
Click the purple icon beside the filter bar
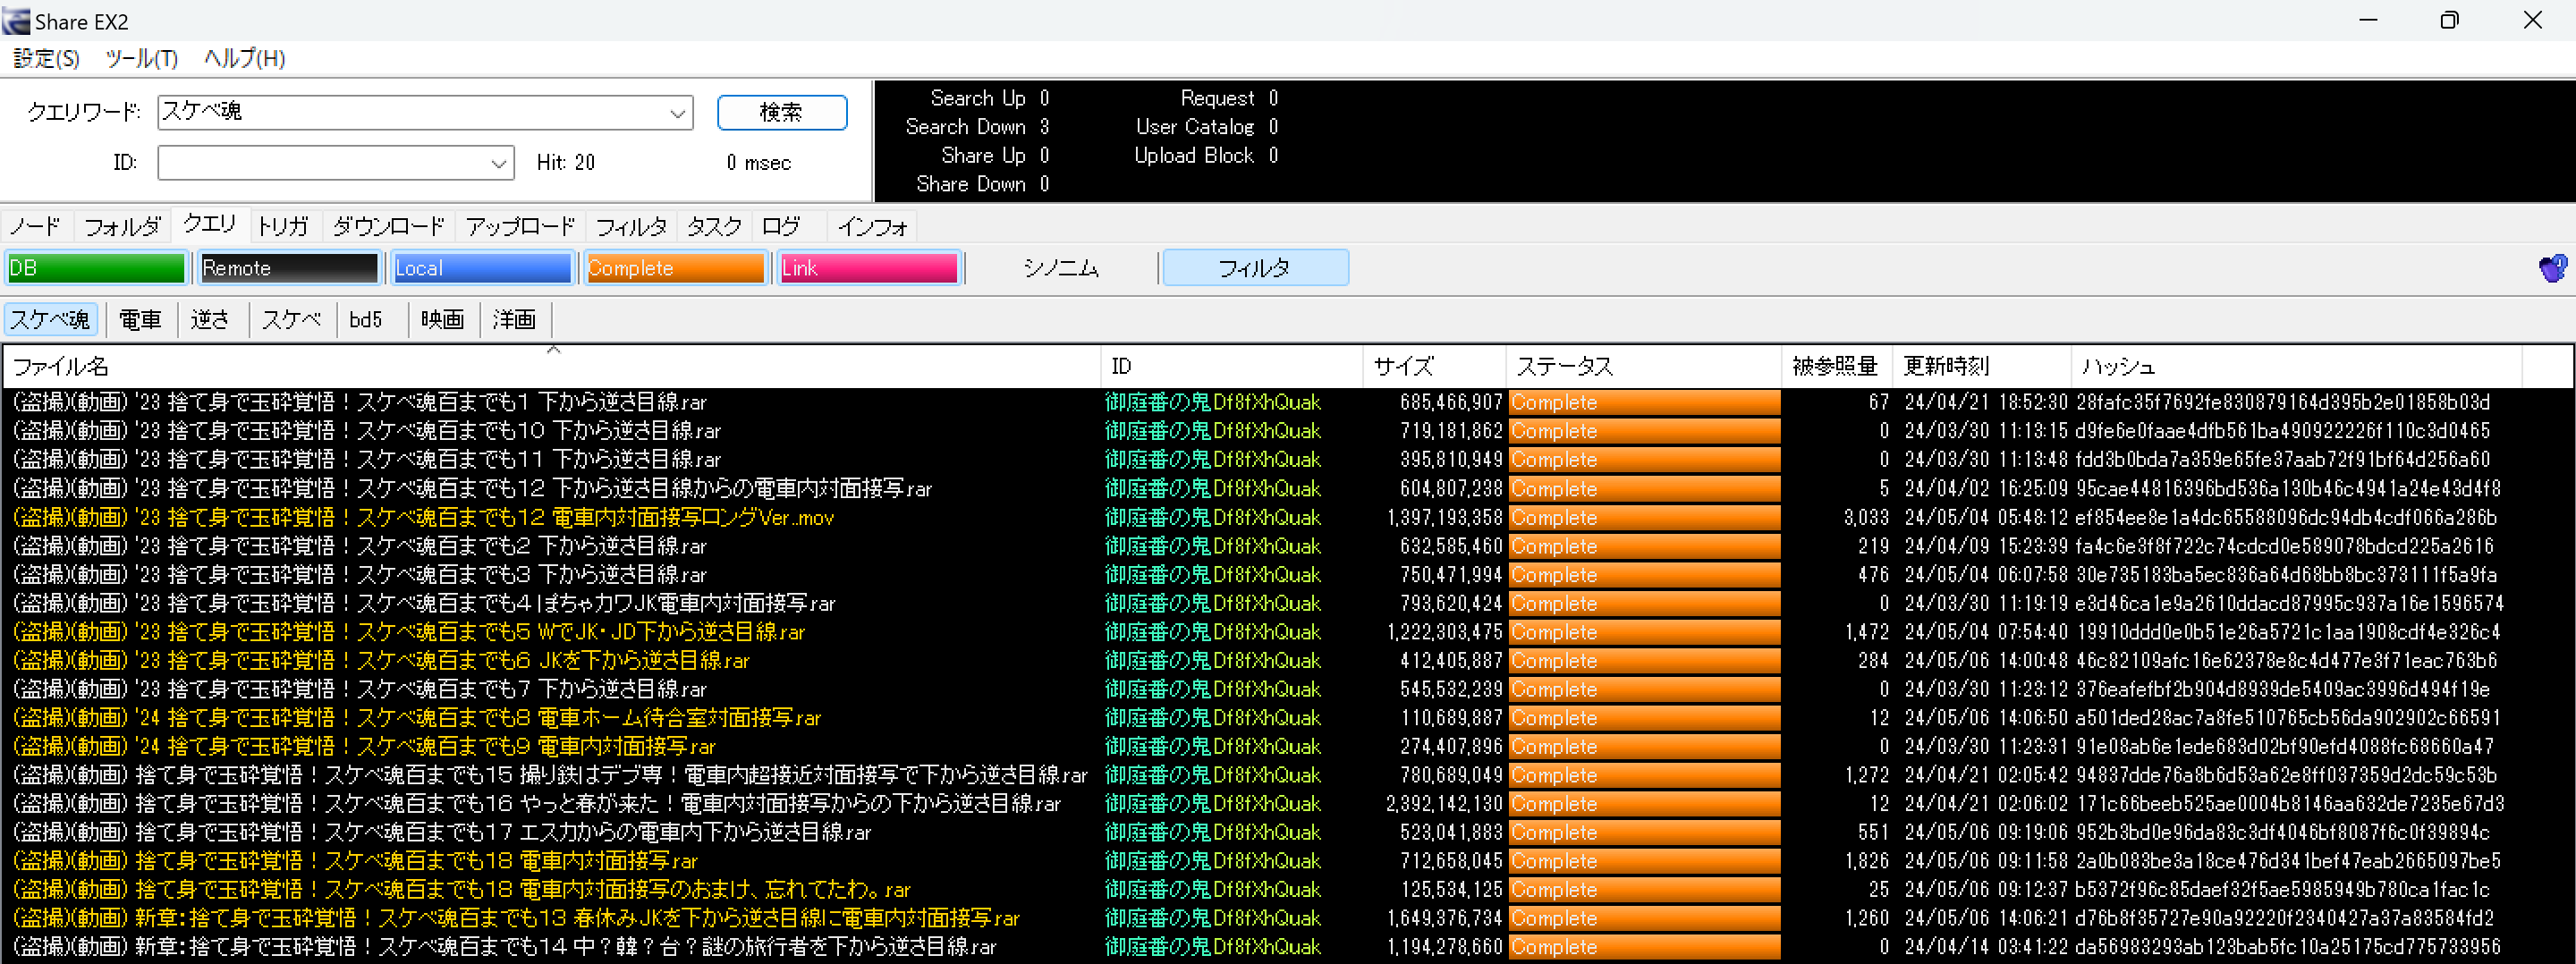click(2552, 268)
